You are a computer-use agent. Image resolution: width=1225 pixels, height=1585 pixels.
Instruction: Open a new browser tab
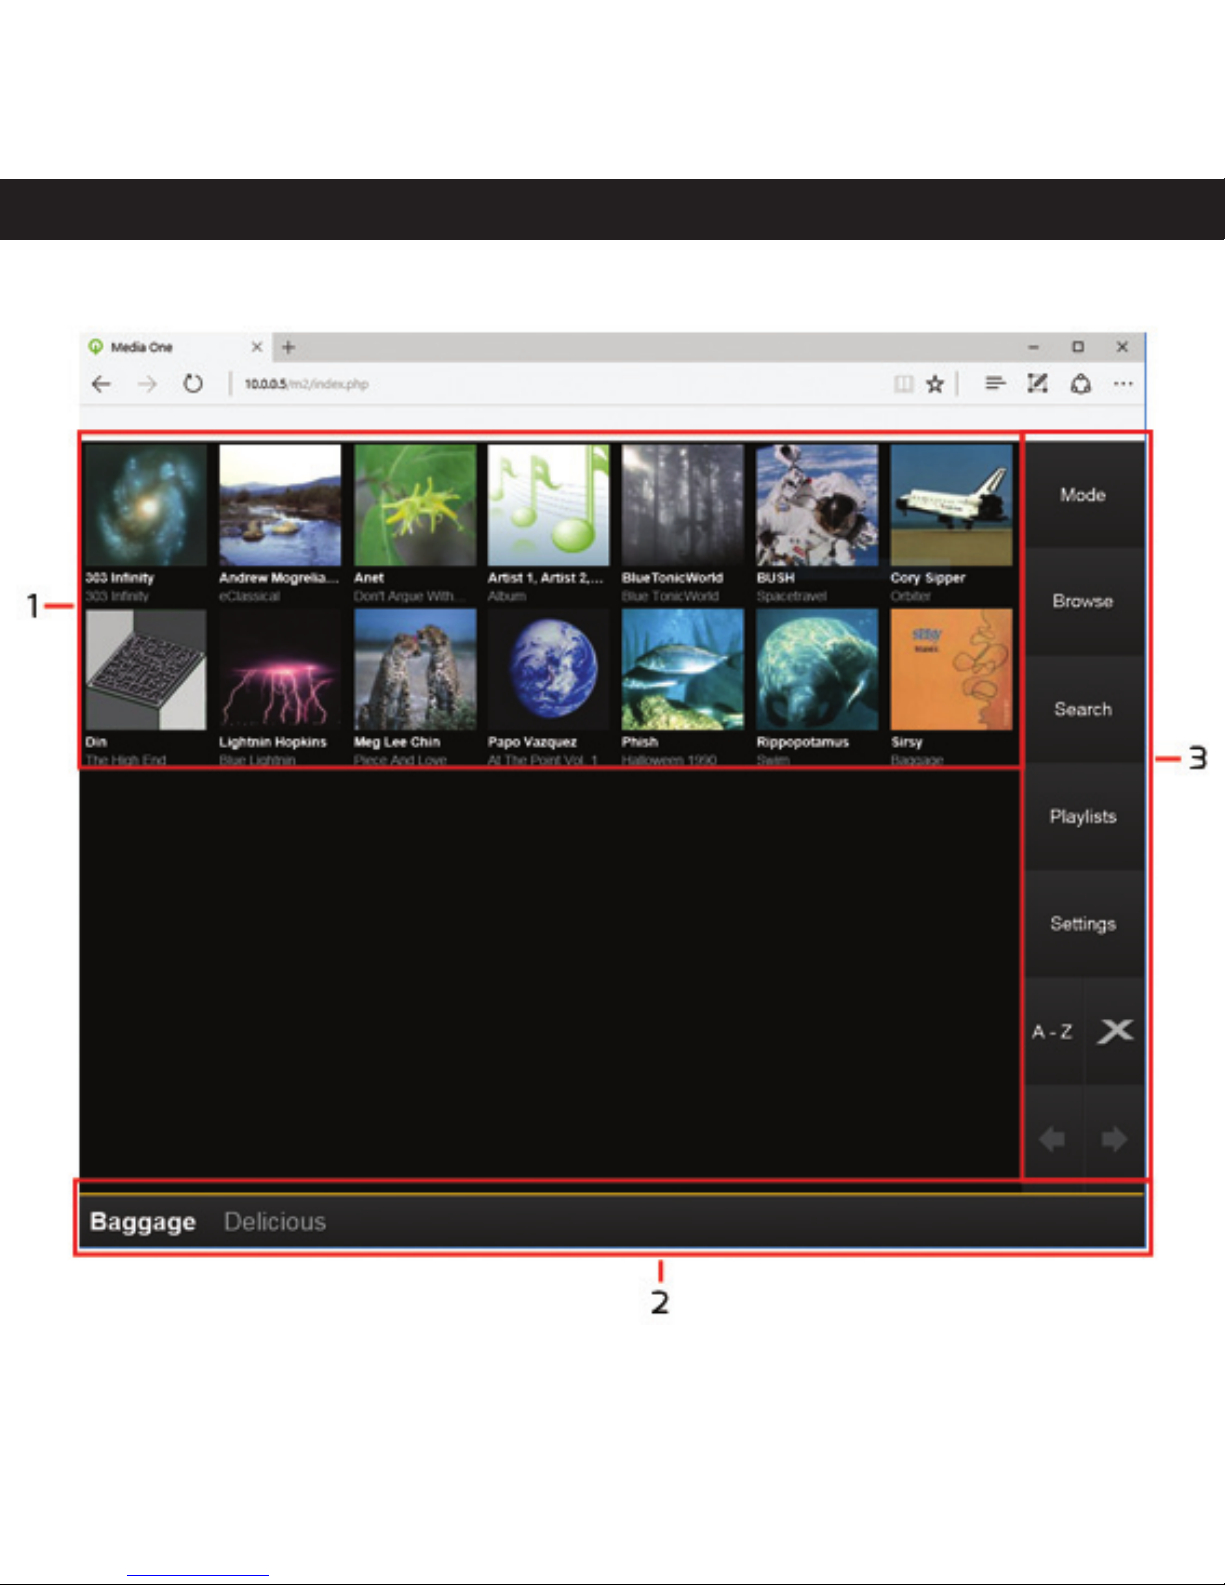click(288, 347)
